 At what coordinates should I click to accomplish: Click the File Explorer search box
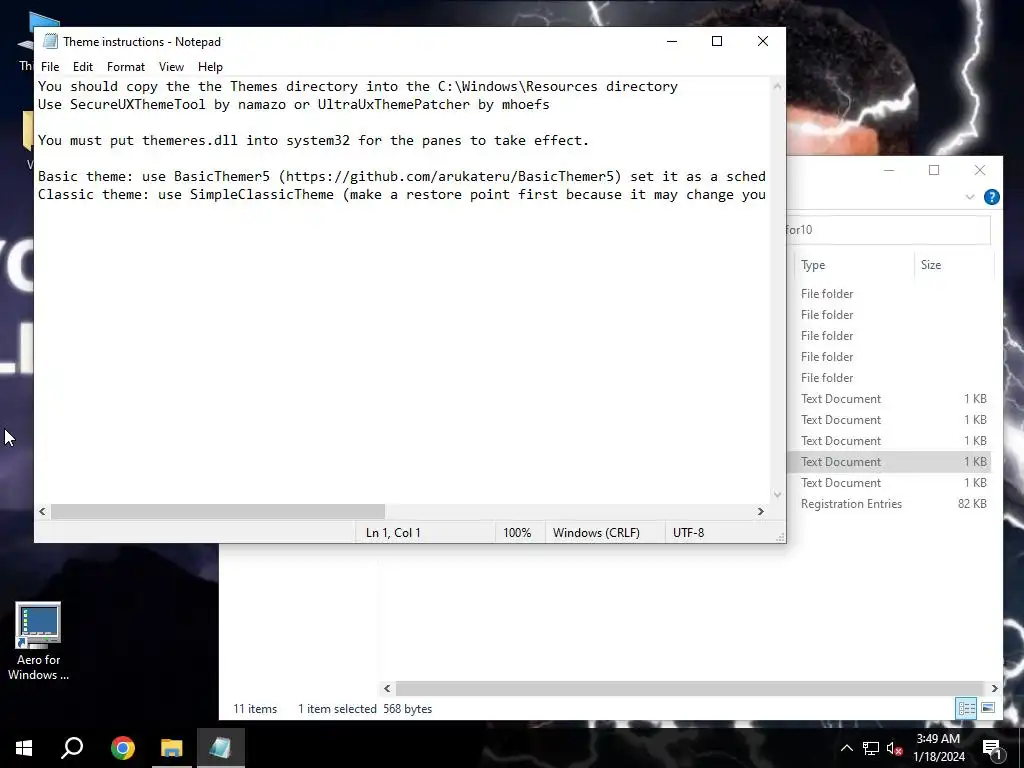point(889,230)
